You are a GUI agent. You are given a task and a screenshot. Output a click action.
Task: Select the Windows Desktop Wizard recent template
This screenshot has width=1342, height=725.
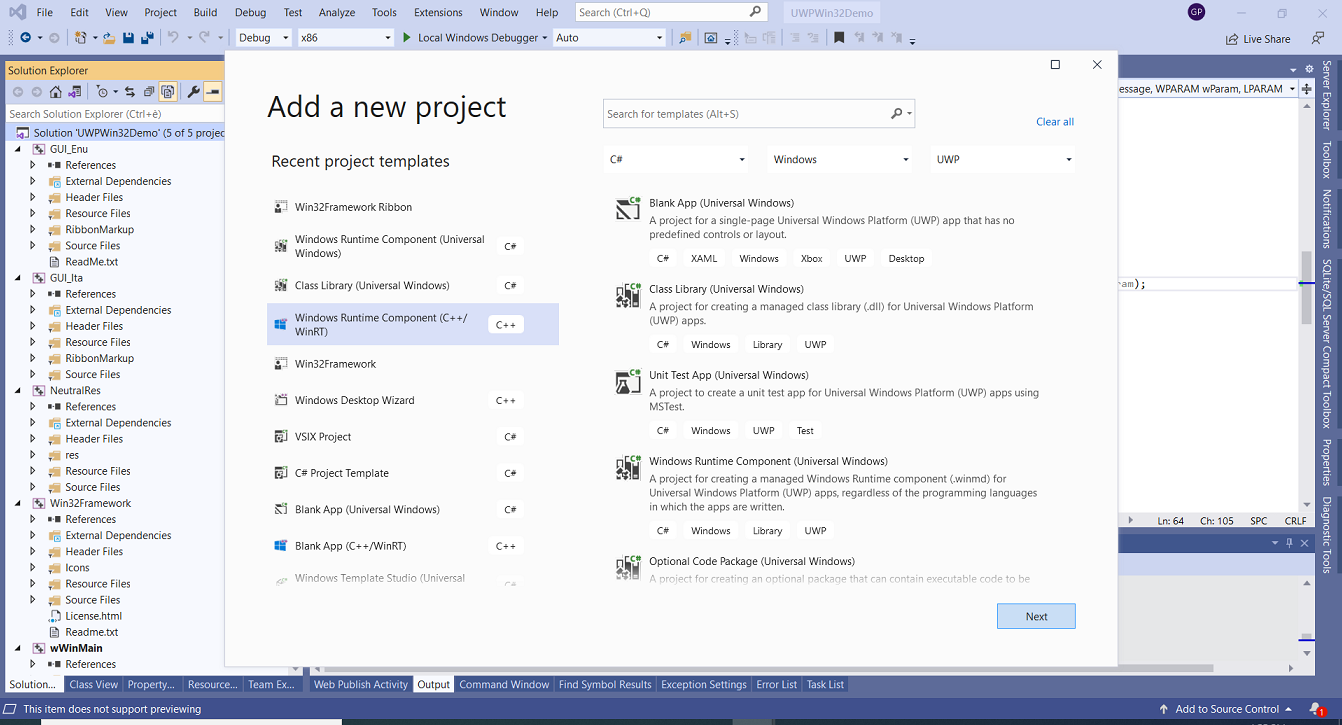[413, 400]
